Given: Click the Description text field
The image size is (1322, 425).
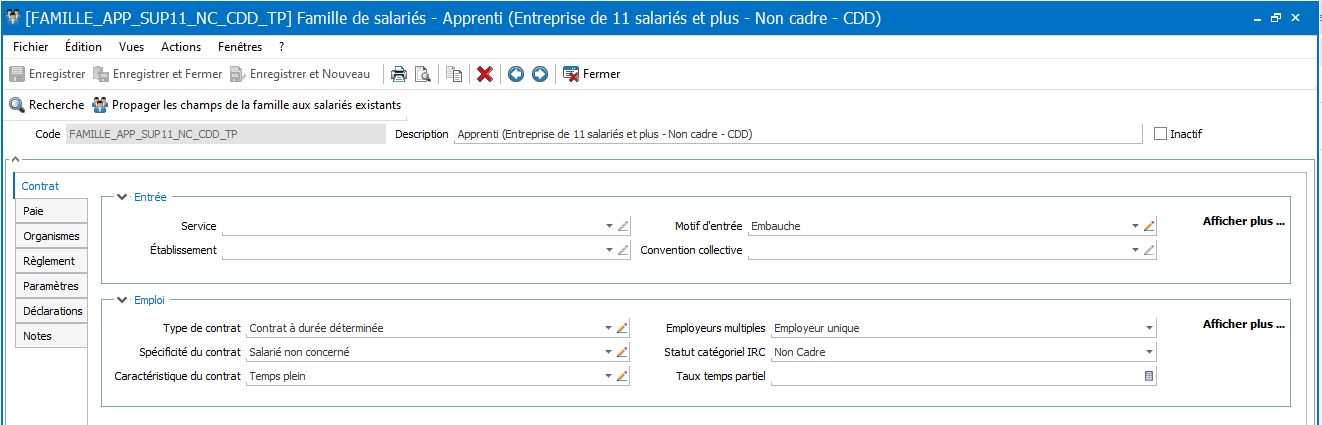Looking at the screenshot, I should tap(796, 134).
